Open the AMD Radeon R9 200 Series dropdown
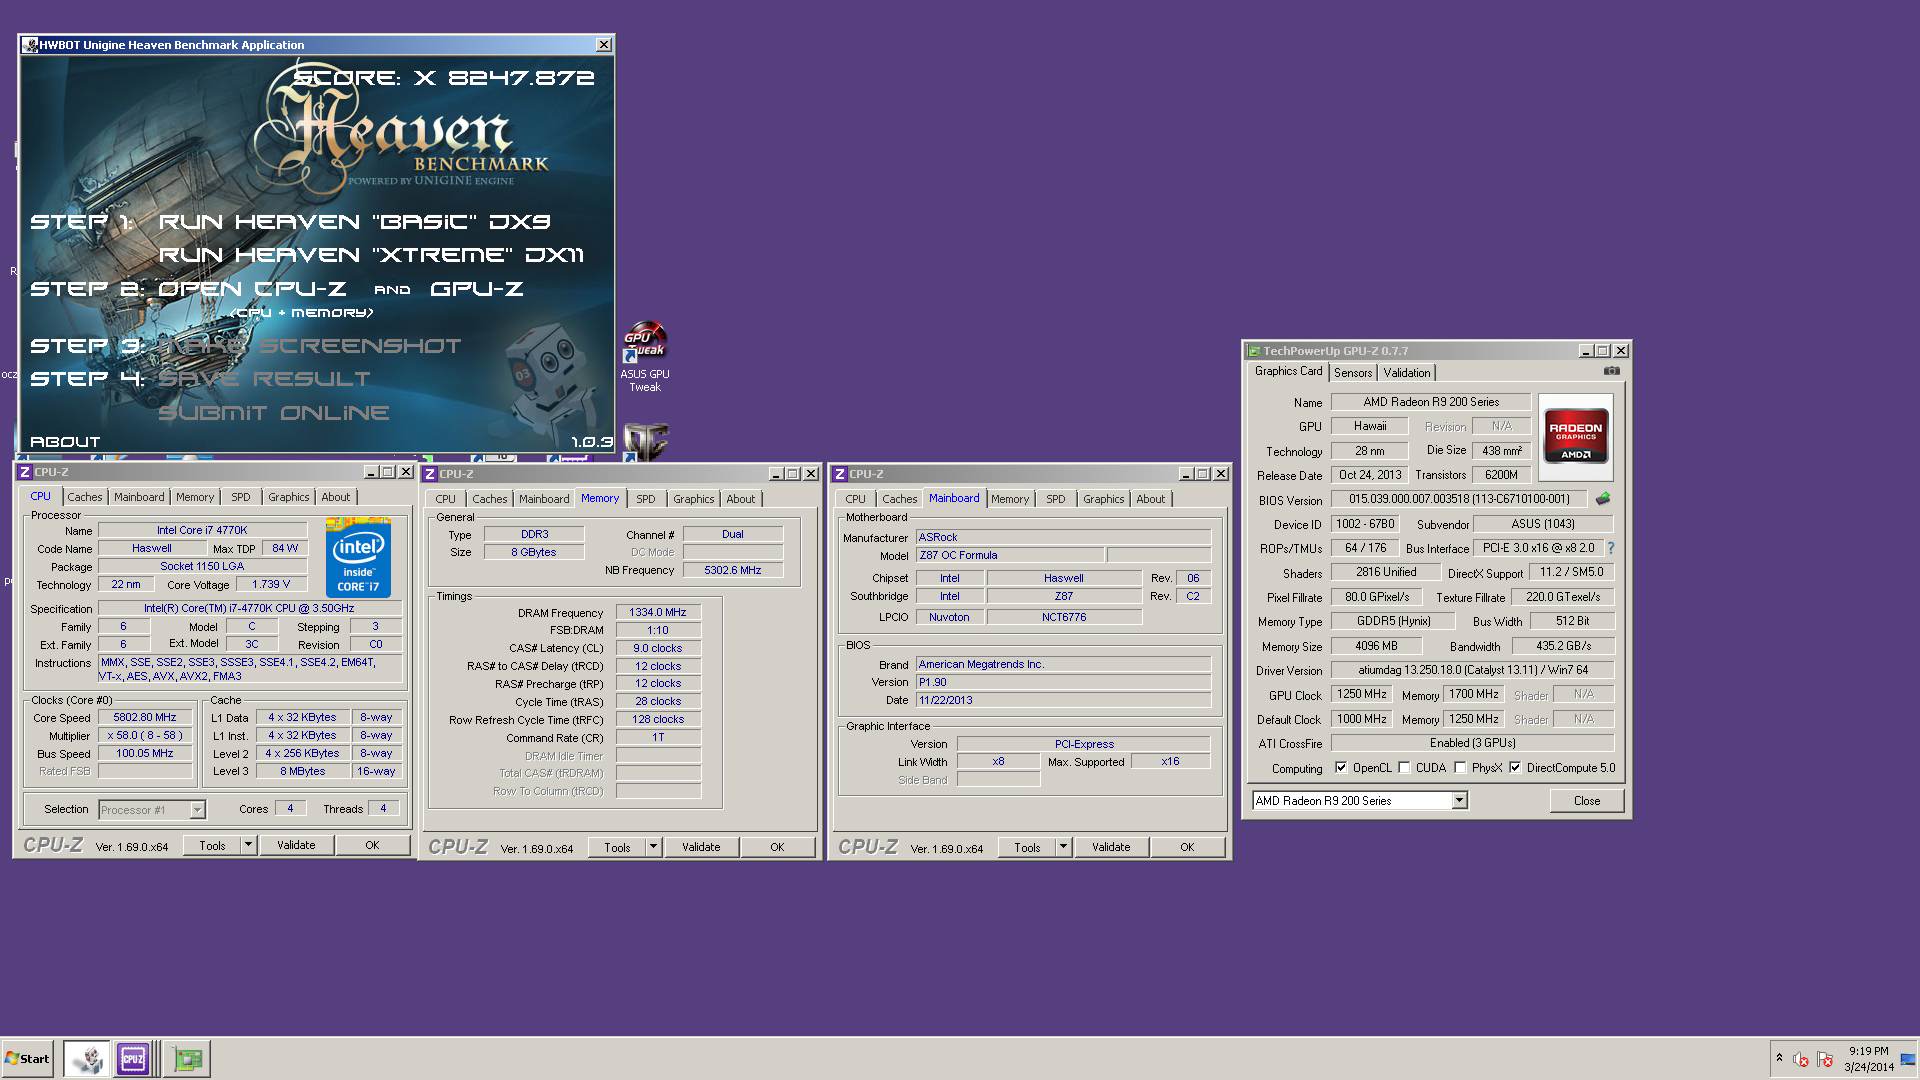The image size is (1920, 1080). [1359, 801]
